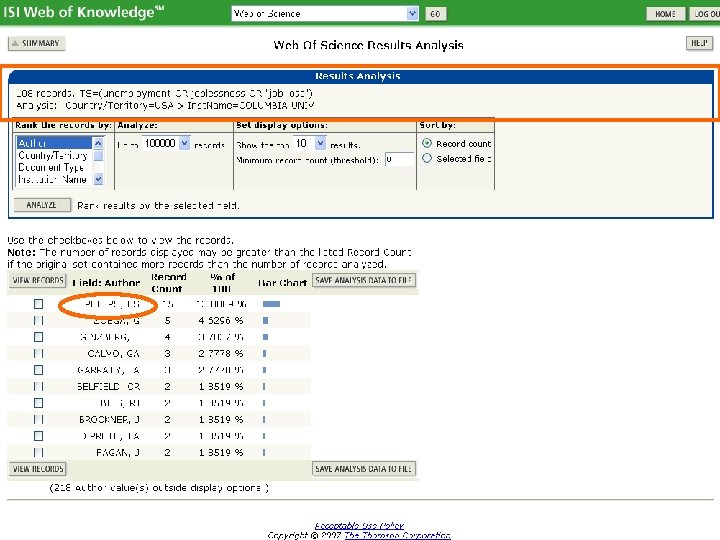Click the minimum record count threshold field

(x=399, y=159)
